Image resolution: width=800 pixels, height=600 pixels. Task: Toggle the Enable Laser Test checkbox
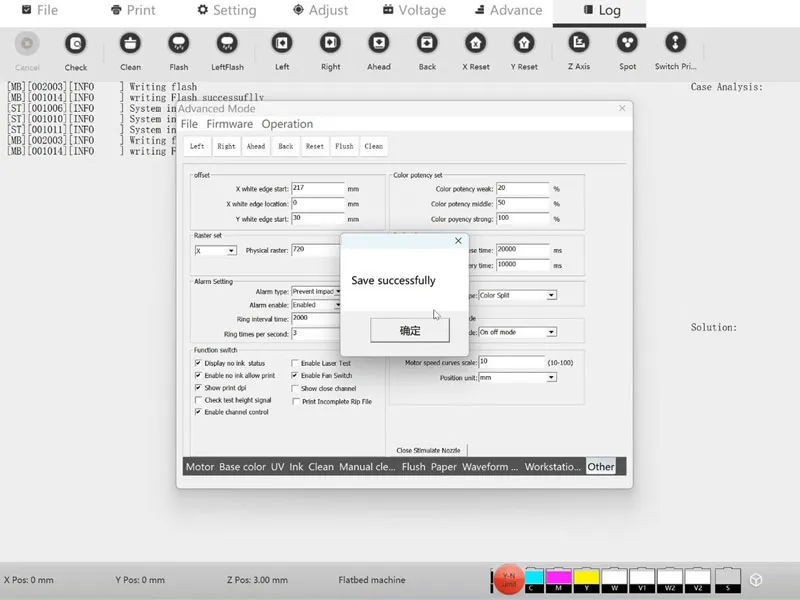[296, 363]
